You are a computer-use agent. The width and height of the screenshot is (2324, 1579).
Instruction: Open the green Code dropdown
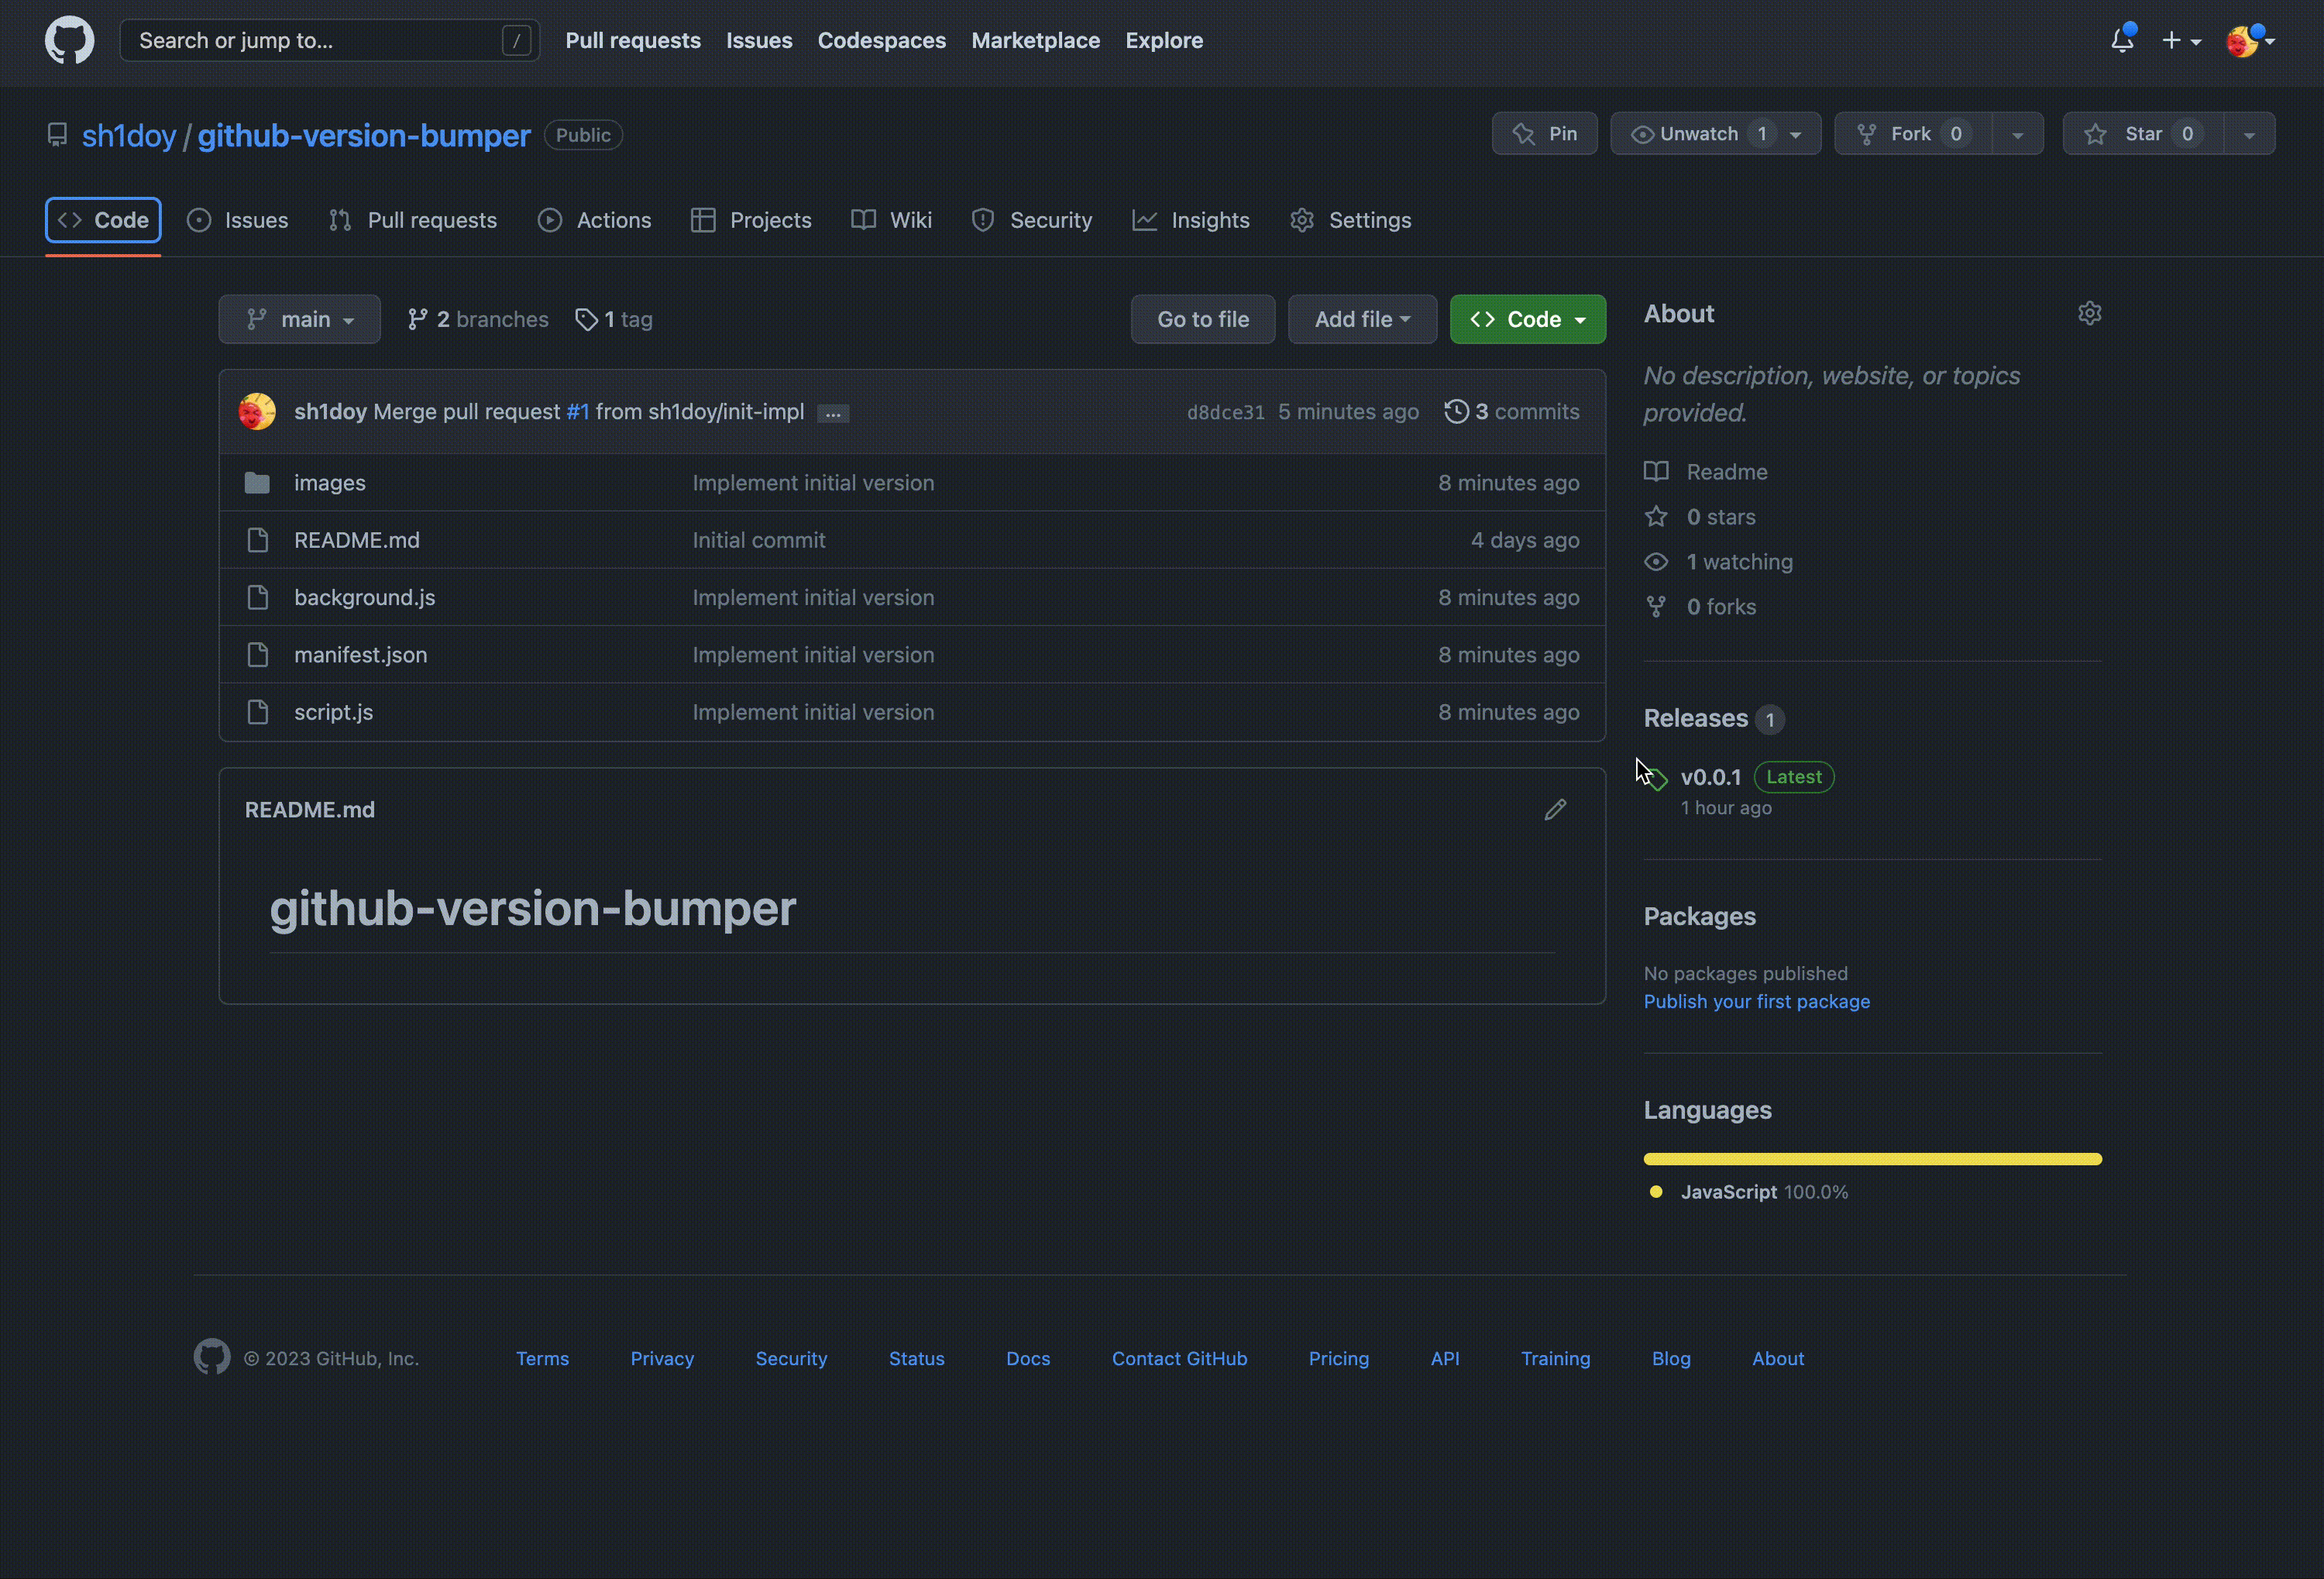1527,320
